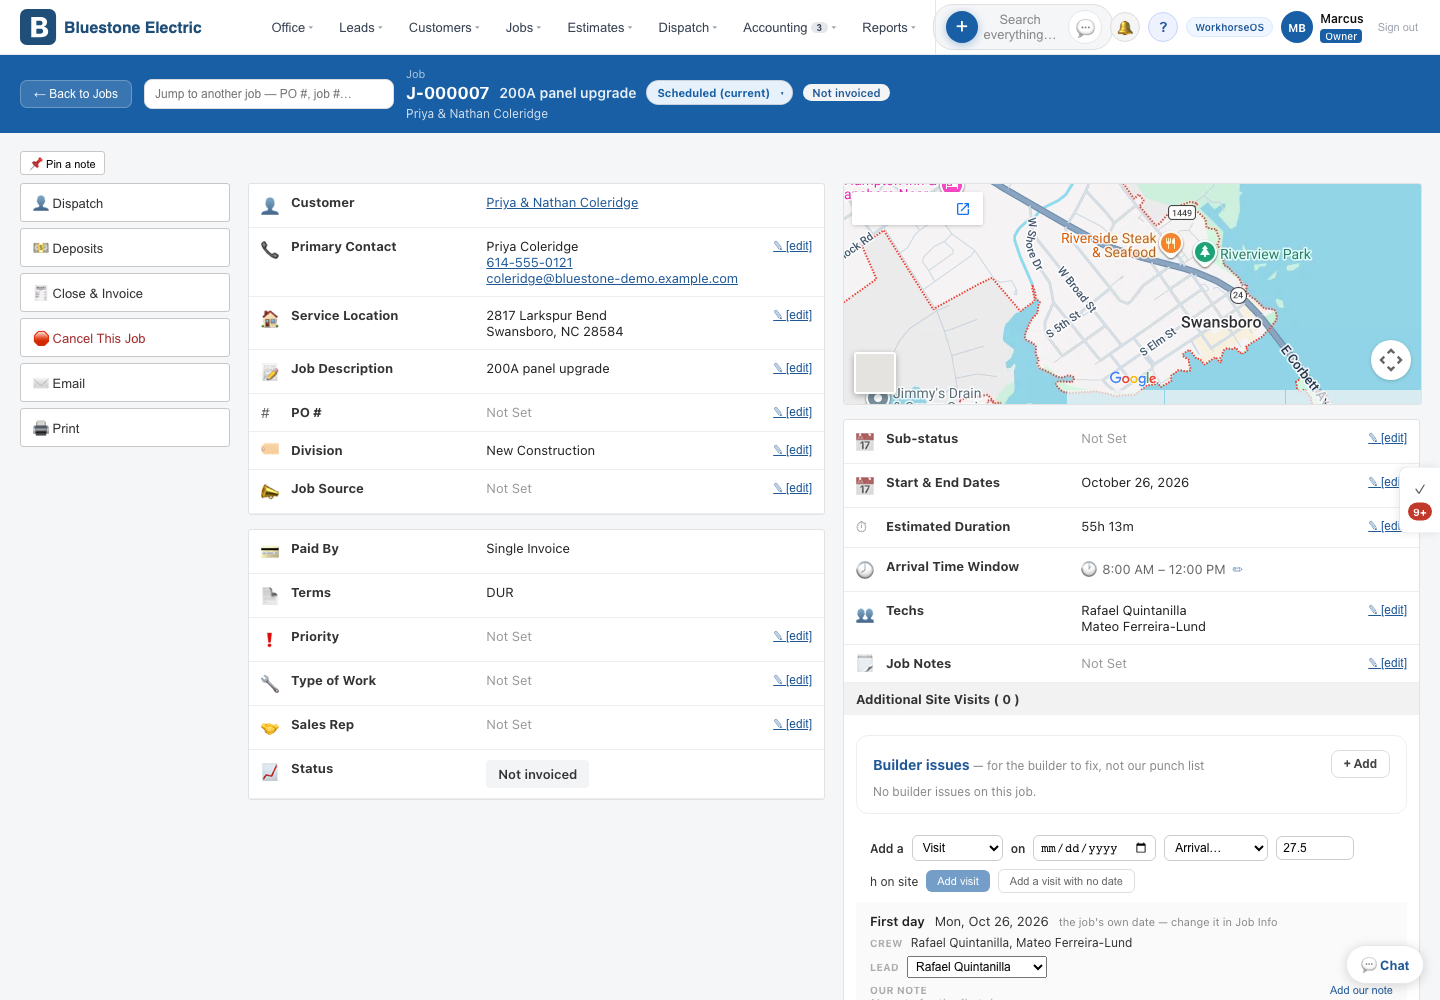Click the help question mark icon
The height and width of the screenshot is (1000, 1440).
coord(1163,28)
